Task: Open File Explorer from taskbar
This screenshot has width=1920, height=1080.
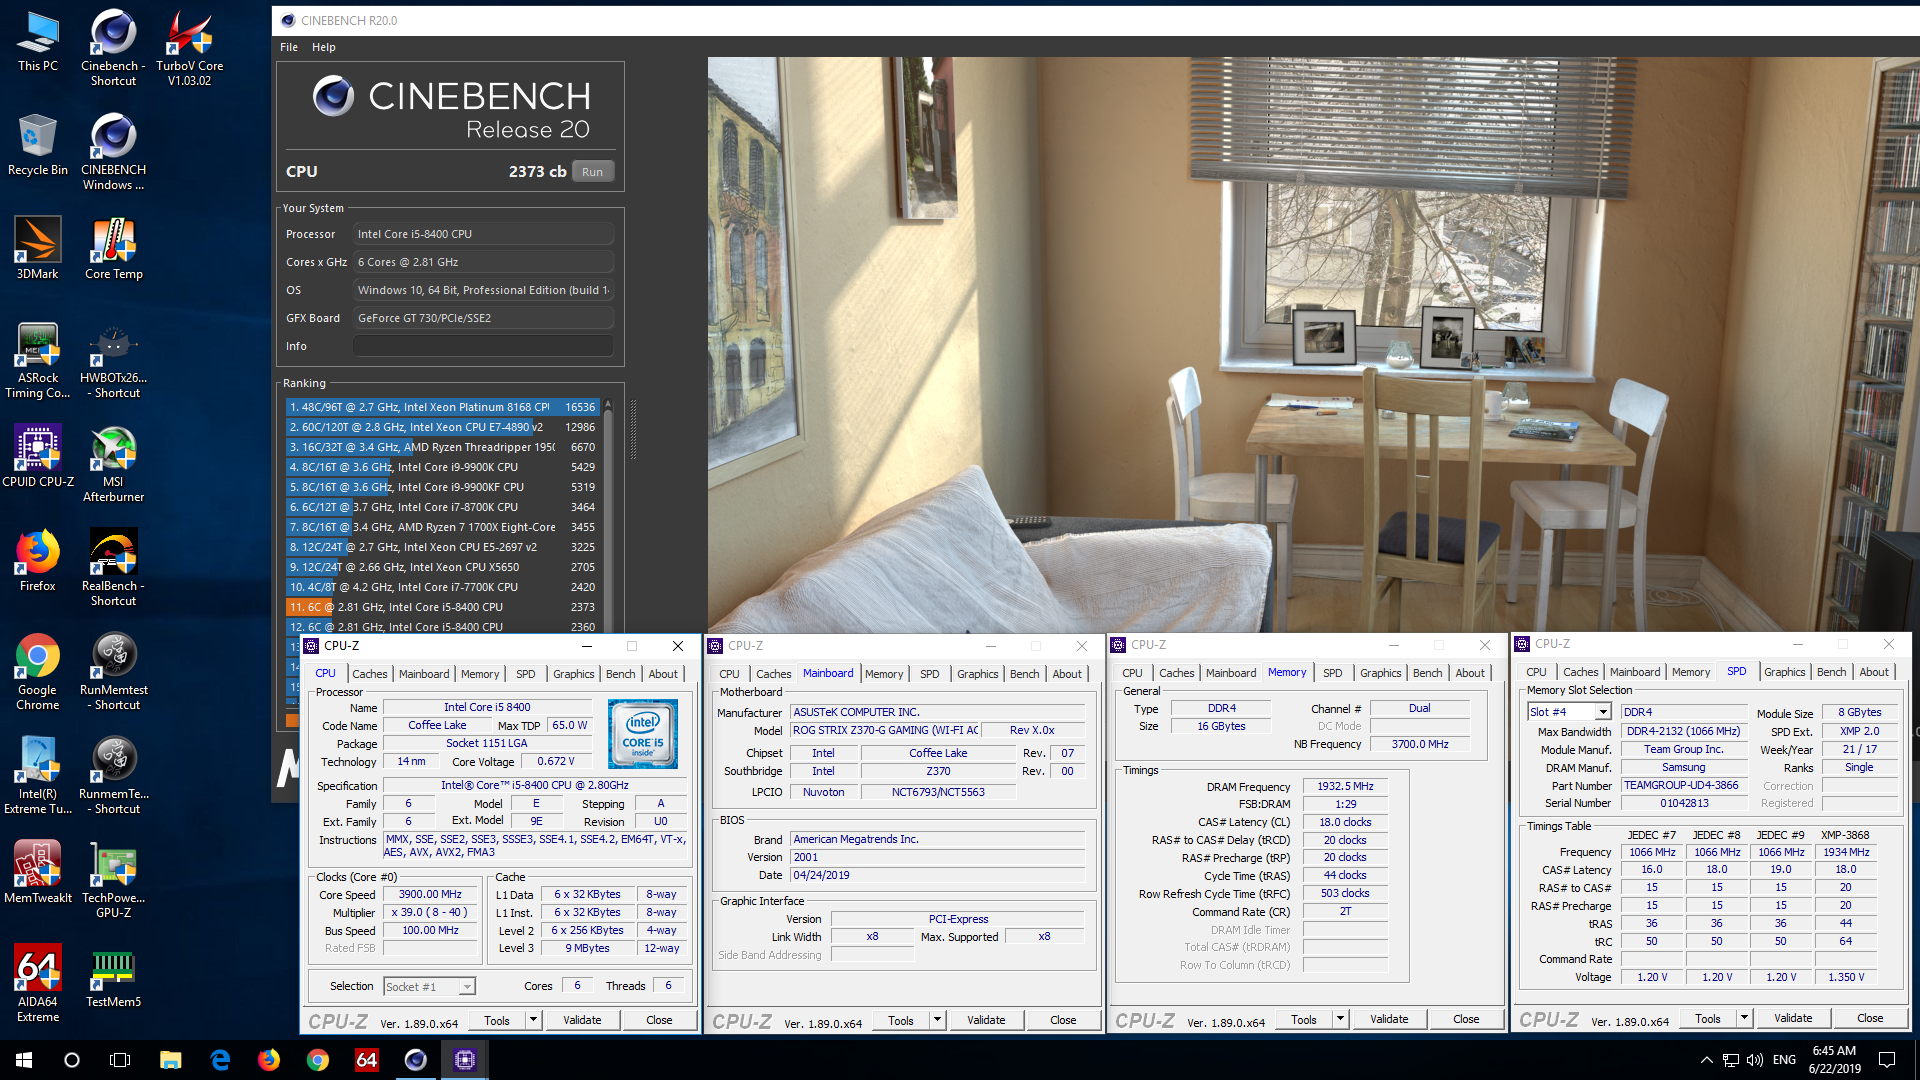Action: [x=171, y=1060]
